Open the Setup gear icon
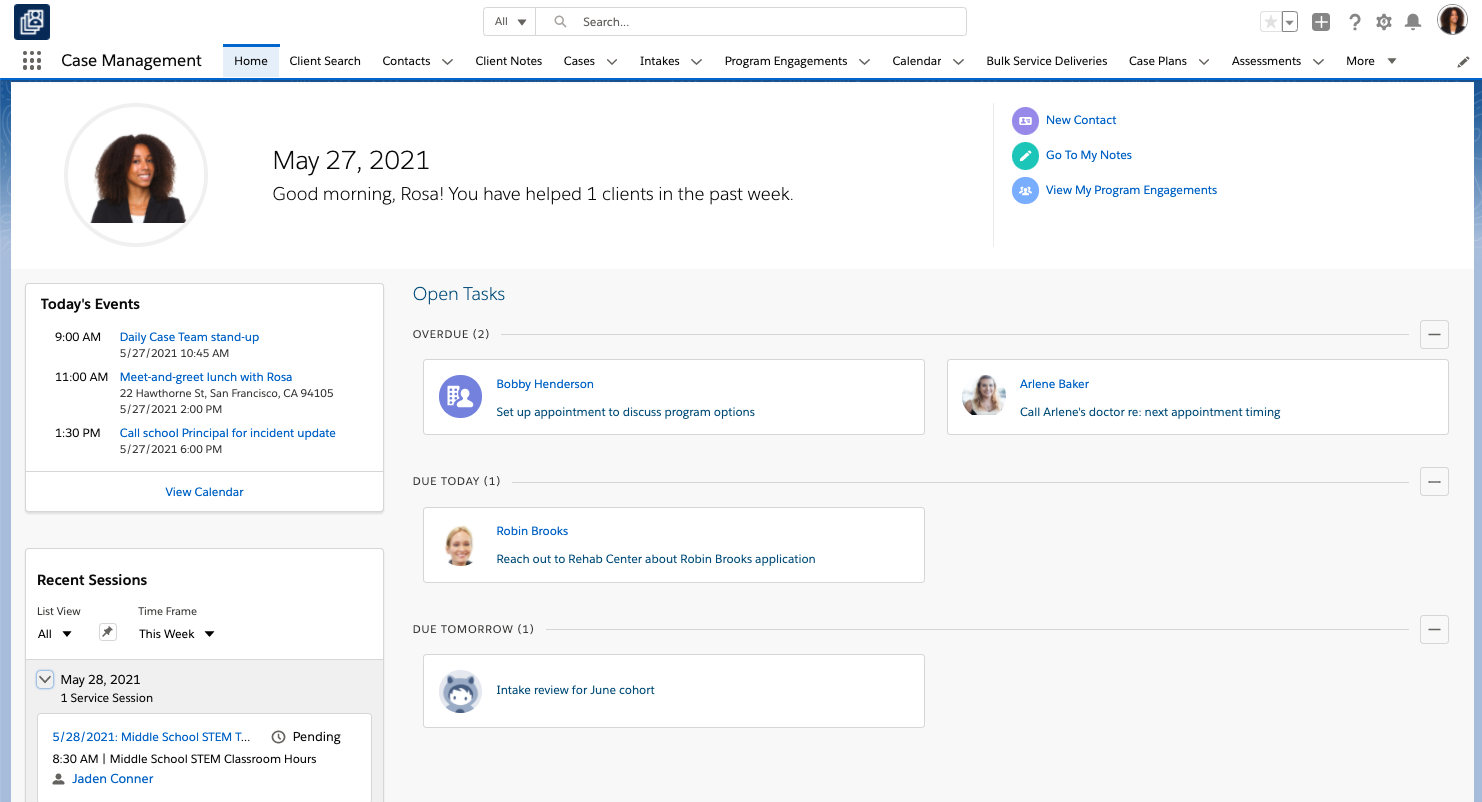Screen dimensions: 1482x802 [1384, 22]
